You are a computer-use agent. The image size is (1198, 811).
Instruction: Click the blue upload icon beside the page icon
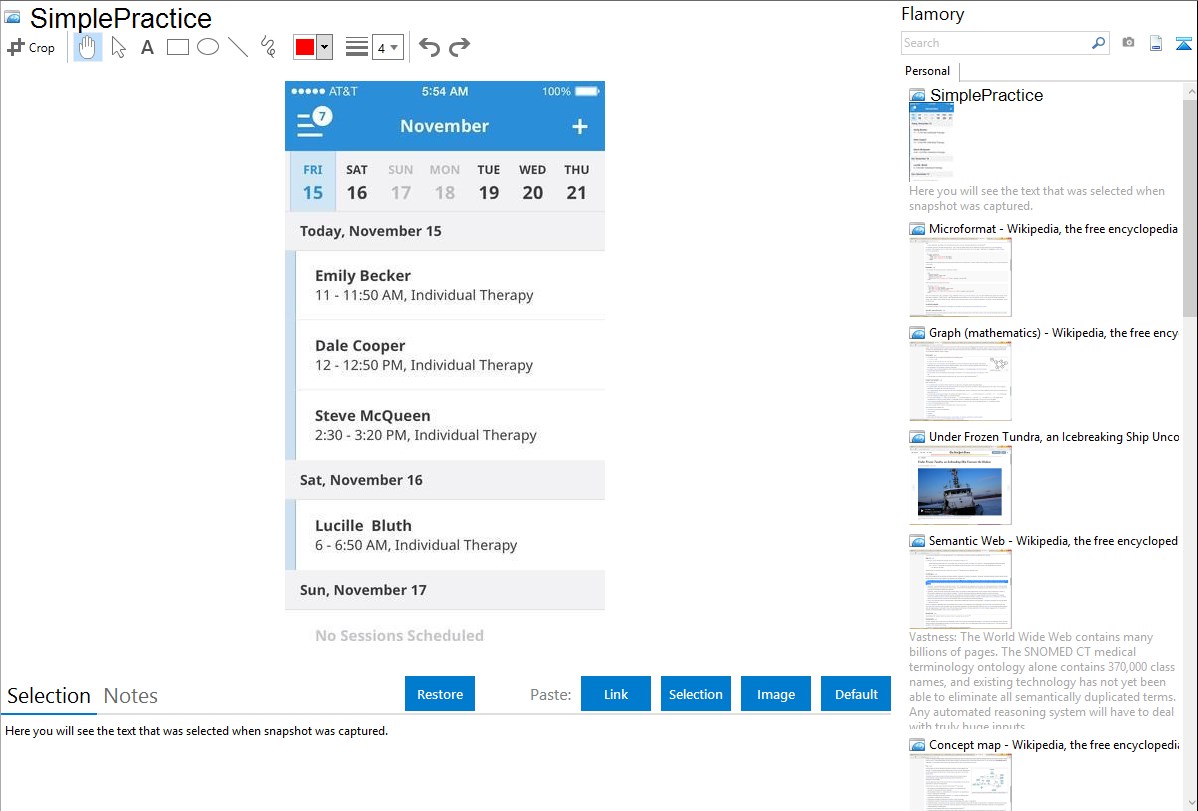[1183, 43]
